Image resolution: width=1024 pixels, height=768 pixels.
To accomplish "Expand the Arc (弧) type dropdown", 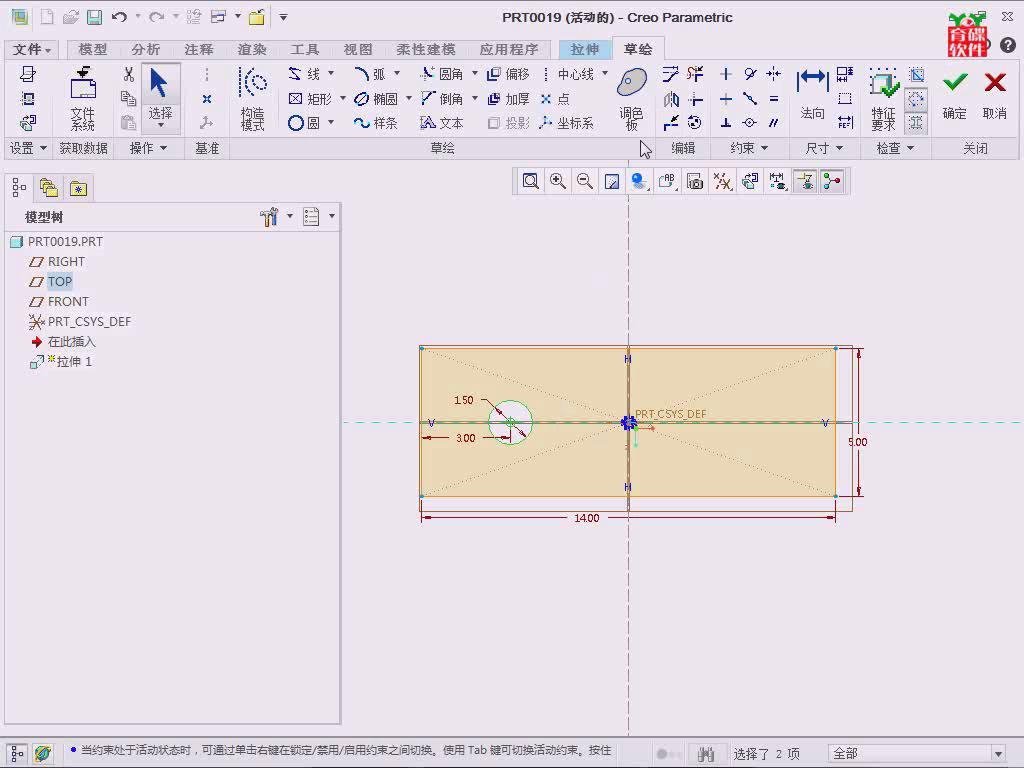I will [x=397, y=74].
